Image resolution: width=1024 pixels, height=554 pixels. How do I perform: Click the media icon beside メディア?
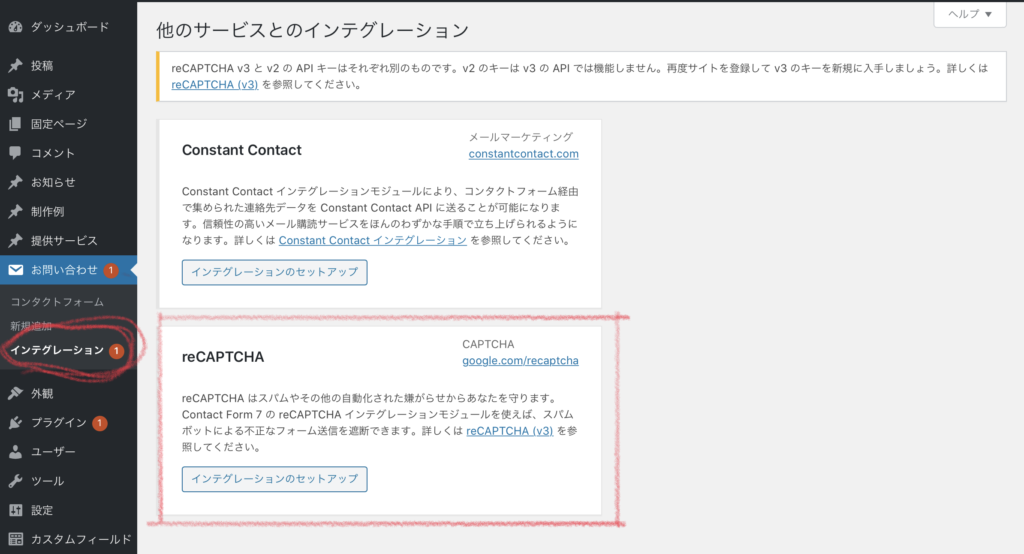click(x=16, y=95)
